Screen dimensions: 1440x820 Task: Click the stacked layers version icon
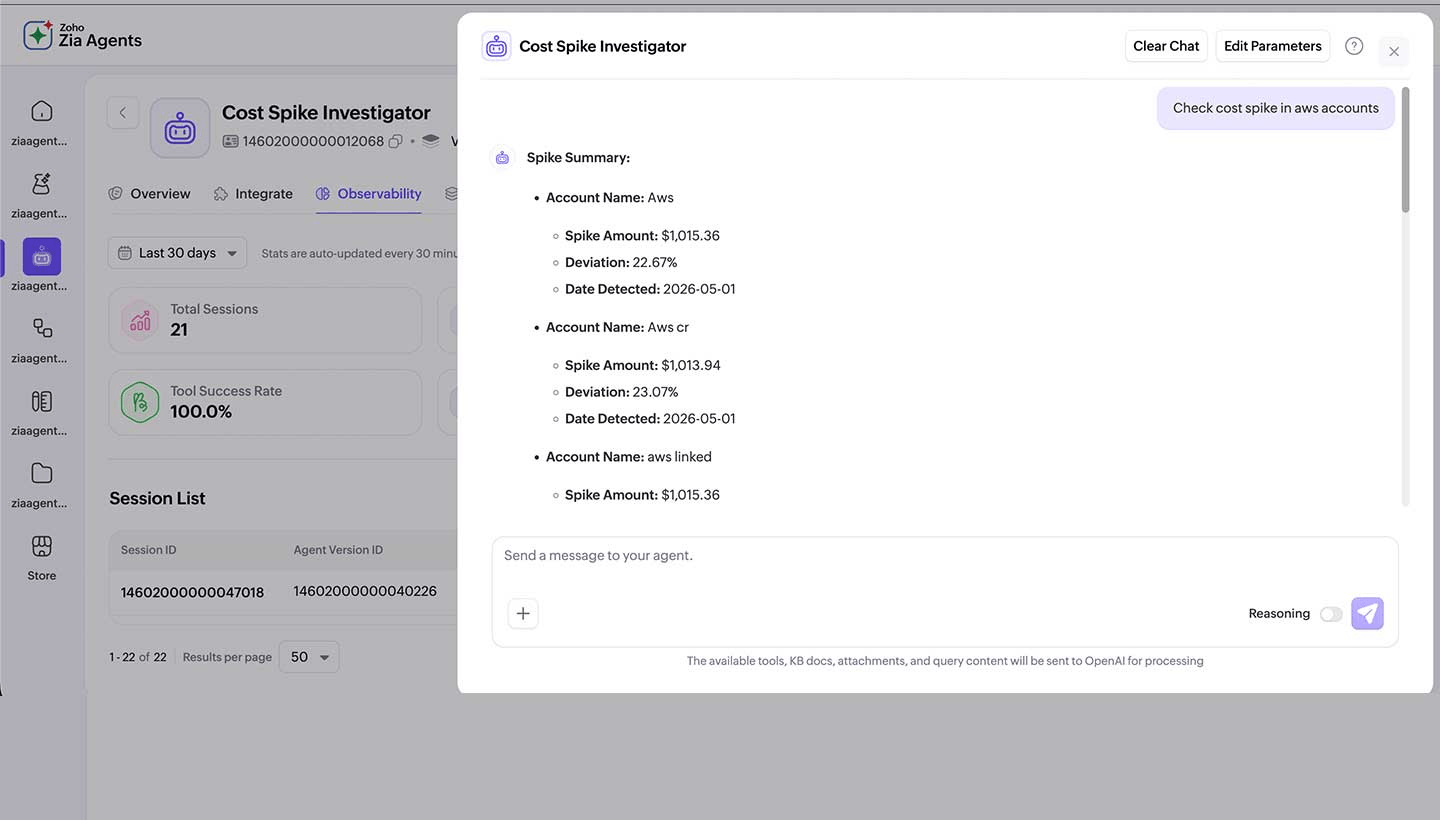click(x=431, y=141)
